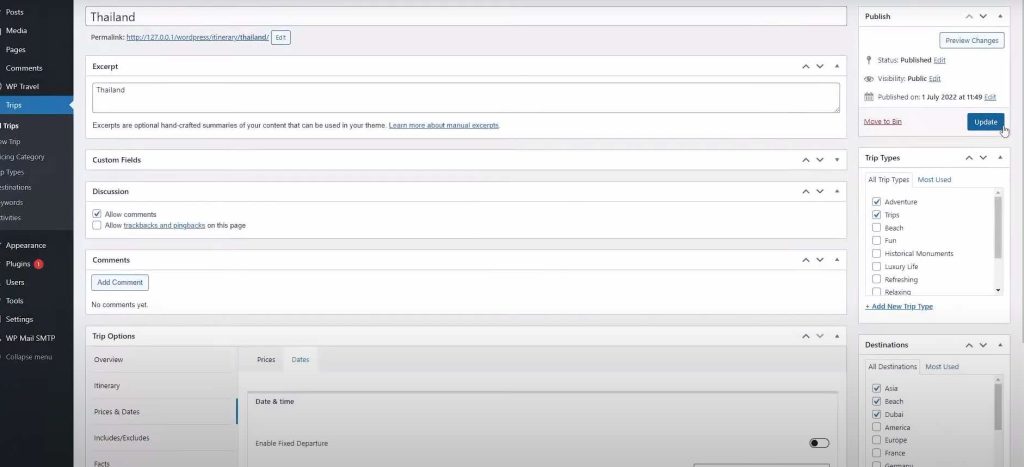Switch to the Dates tab
Image resolution: width=1024 pixels, height=467 pixels.
[300, 360]
